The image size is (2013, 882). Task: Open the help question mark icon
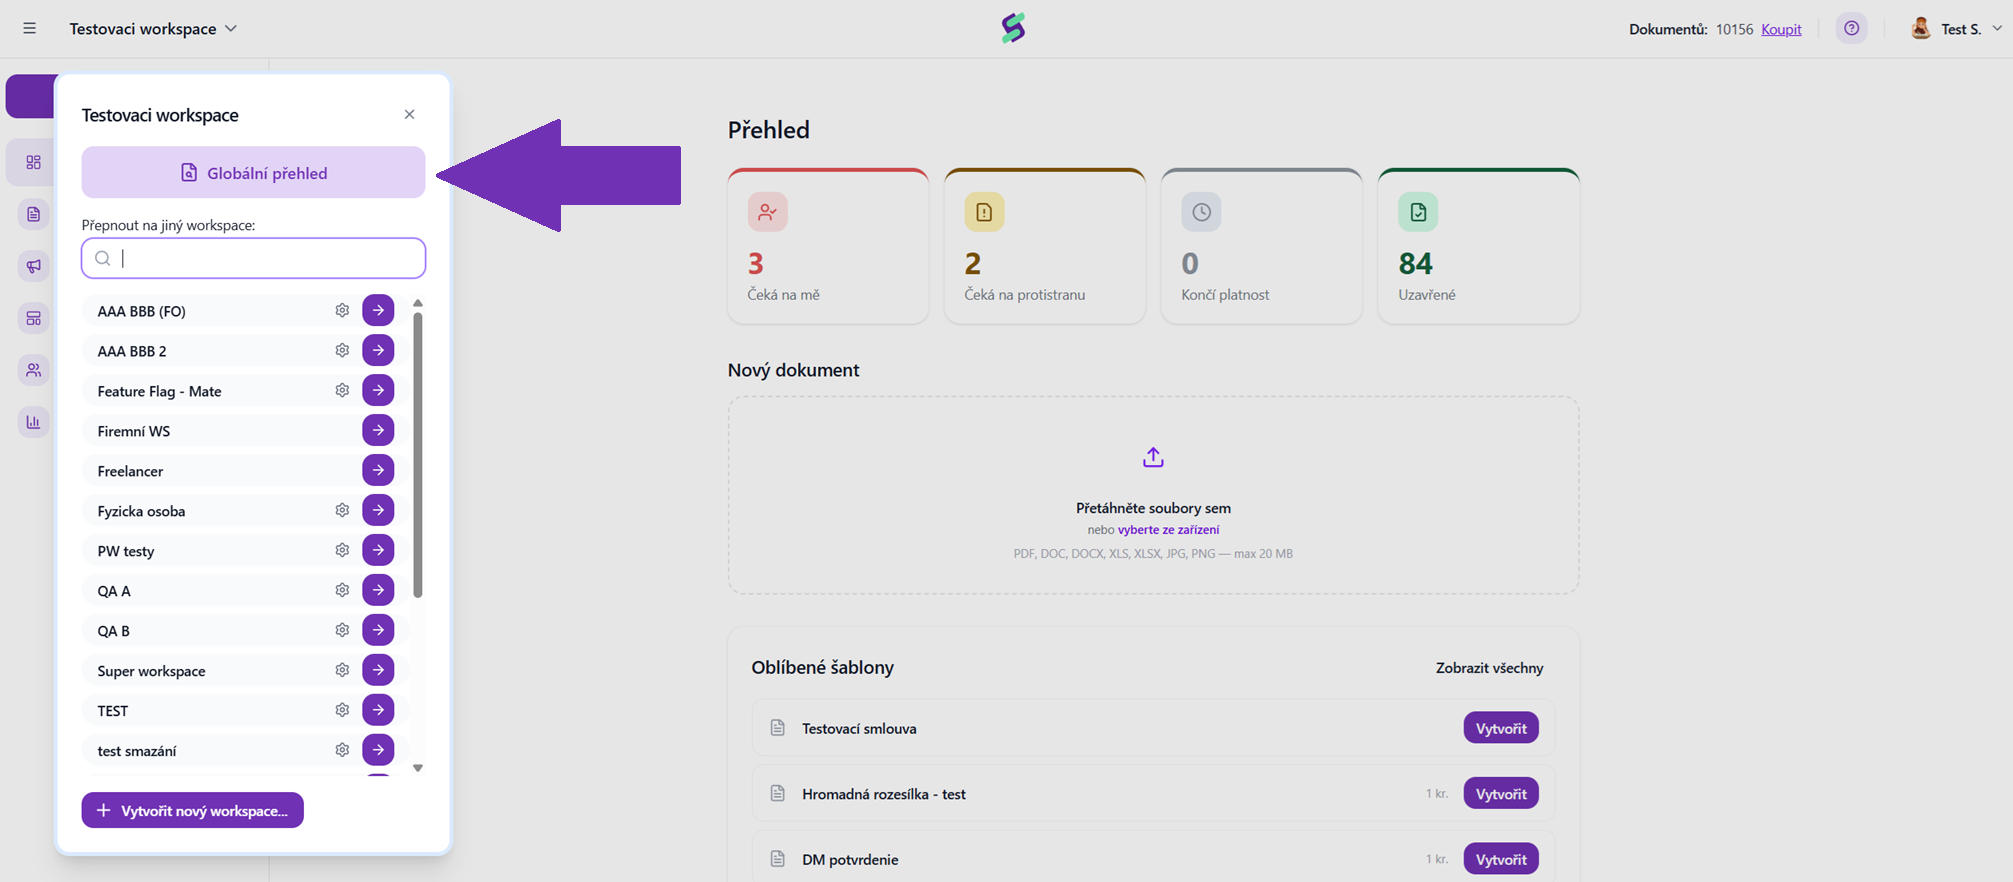(x=1852, y=28)
